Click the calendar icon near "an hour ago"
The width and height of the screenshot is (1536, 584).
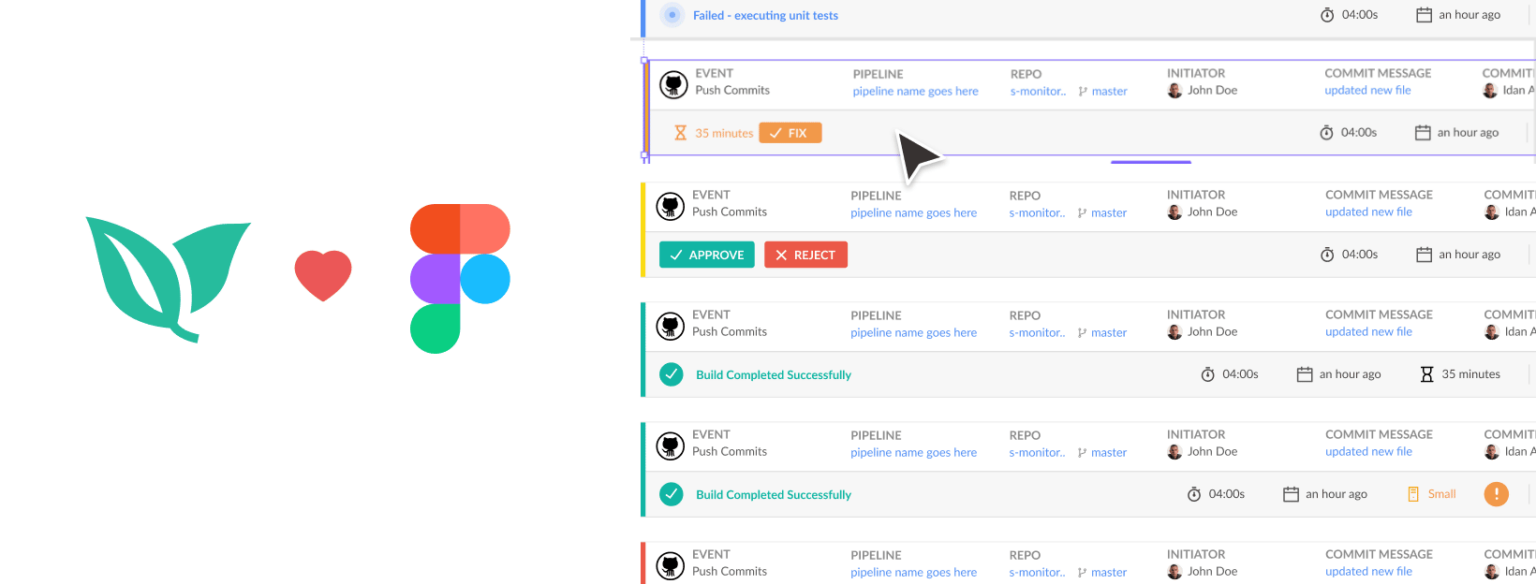pos(1424,131)
